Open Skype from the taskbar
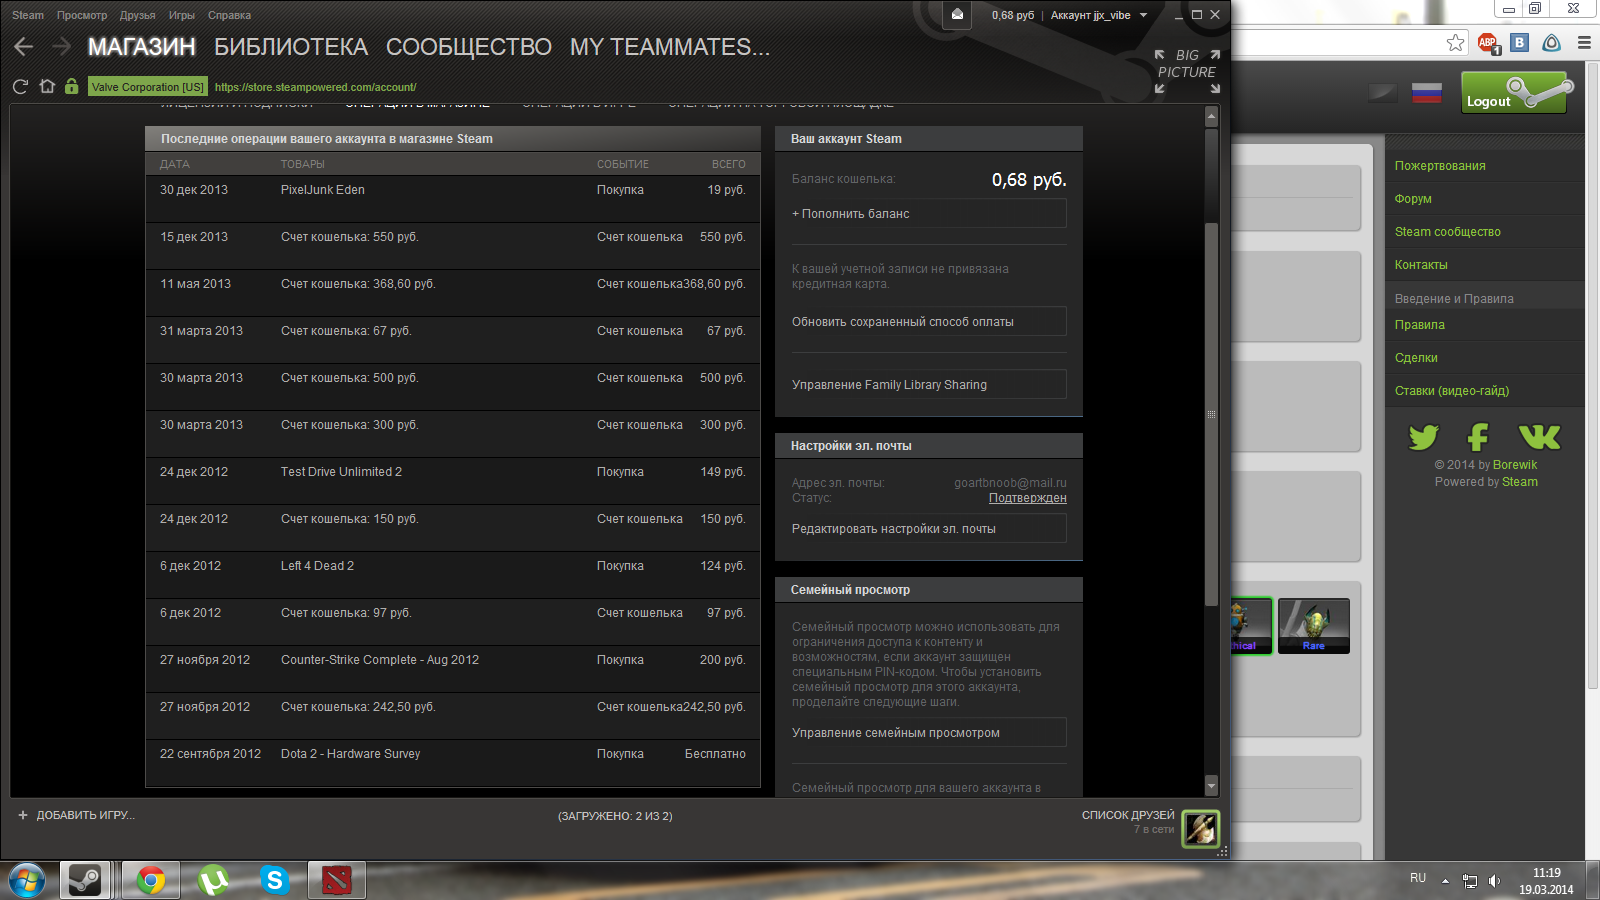 click(274, 880)
